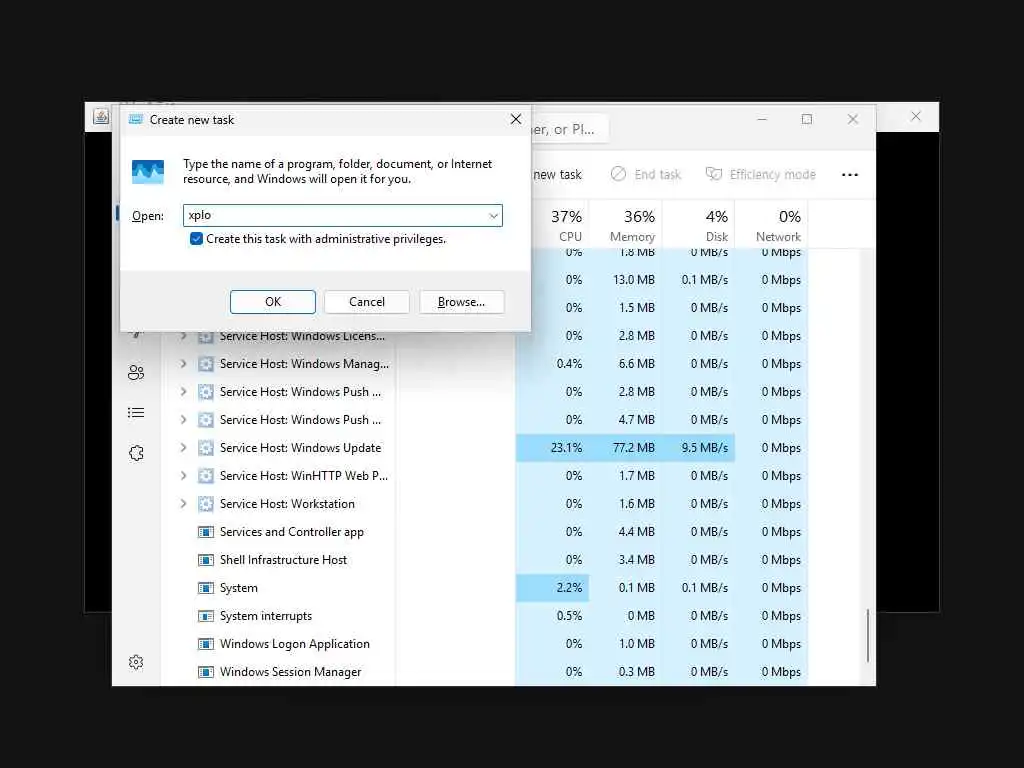Click the 2.2% System CPU cell
Screen dimensions: 1024x768
point(552,588)
